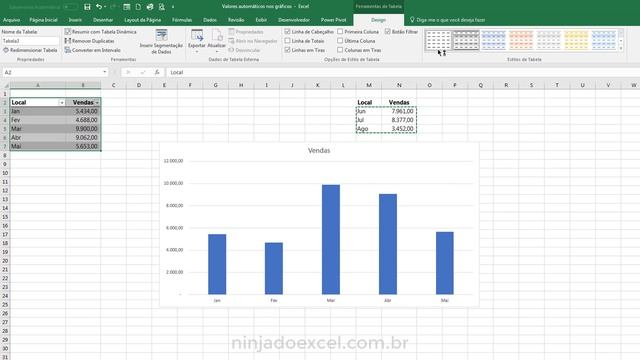
Task: Click Remover Duplicatas button
Action: (89, 41)
